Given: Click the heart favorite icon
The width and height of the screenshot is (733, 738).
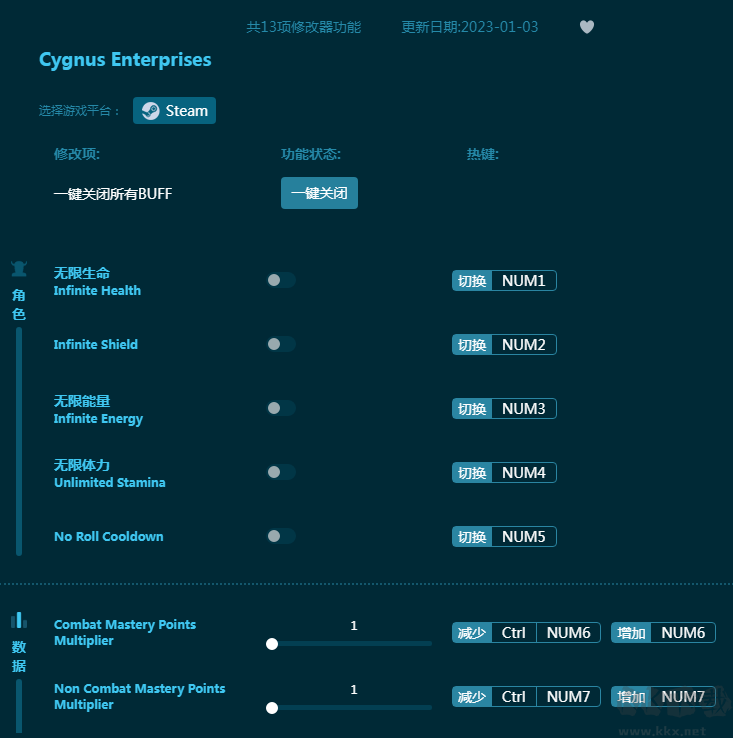Looking at the screenshot, I should pos(587,27).
